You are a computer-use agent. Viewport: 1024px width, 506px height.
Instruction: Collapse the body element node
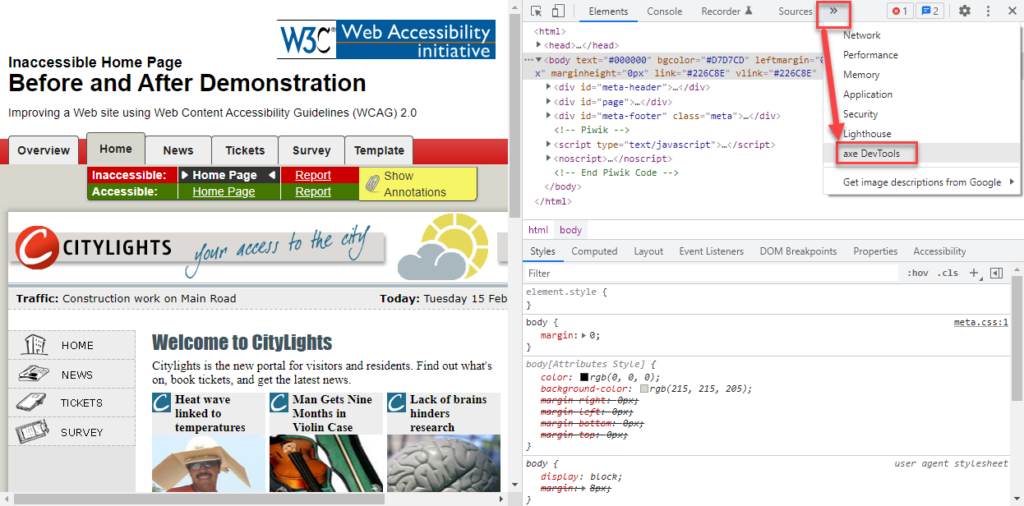tap(538, 59)
